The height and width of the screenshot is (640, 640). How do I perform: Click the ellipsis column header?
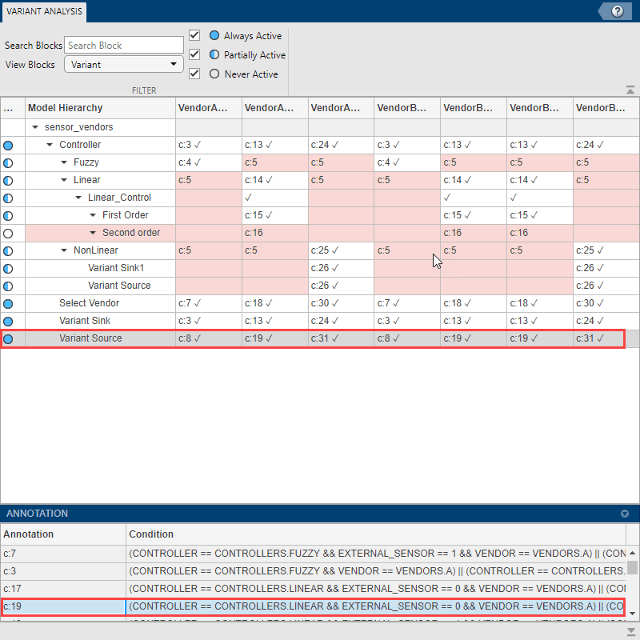[x=13, y=108]
